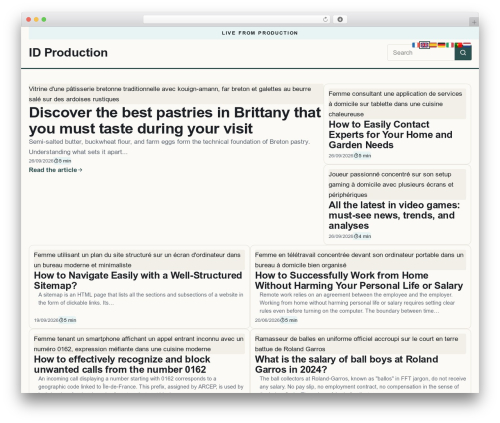Screen dimensions: 500x423
Task: Open the browser extension icon beside address bar
Action: pyautogui.click(x=340, y=19)
